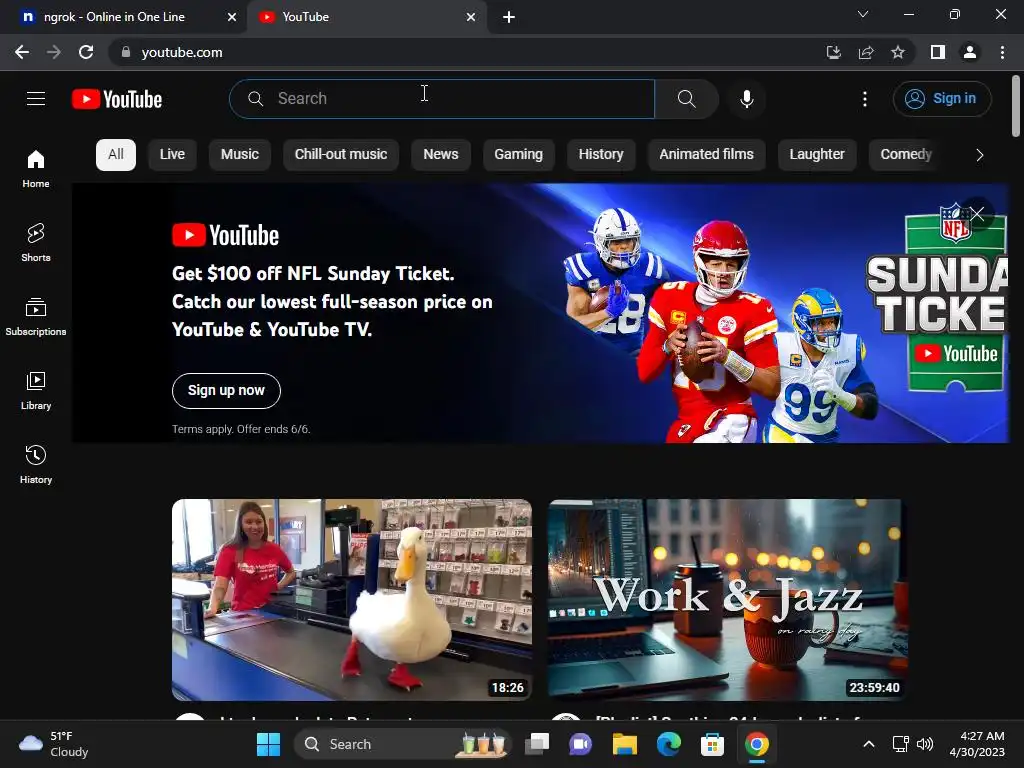Open Library in sidebar
Image resolution: width=1024 pixels, height=768 pixels.
[36, 391]
